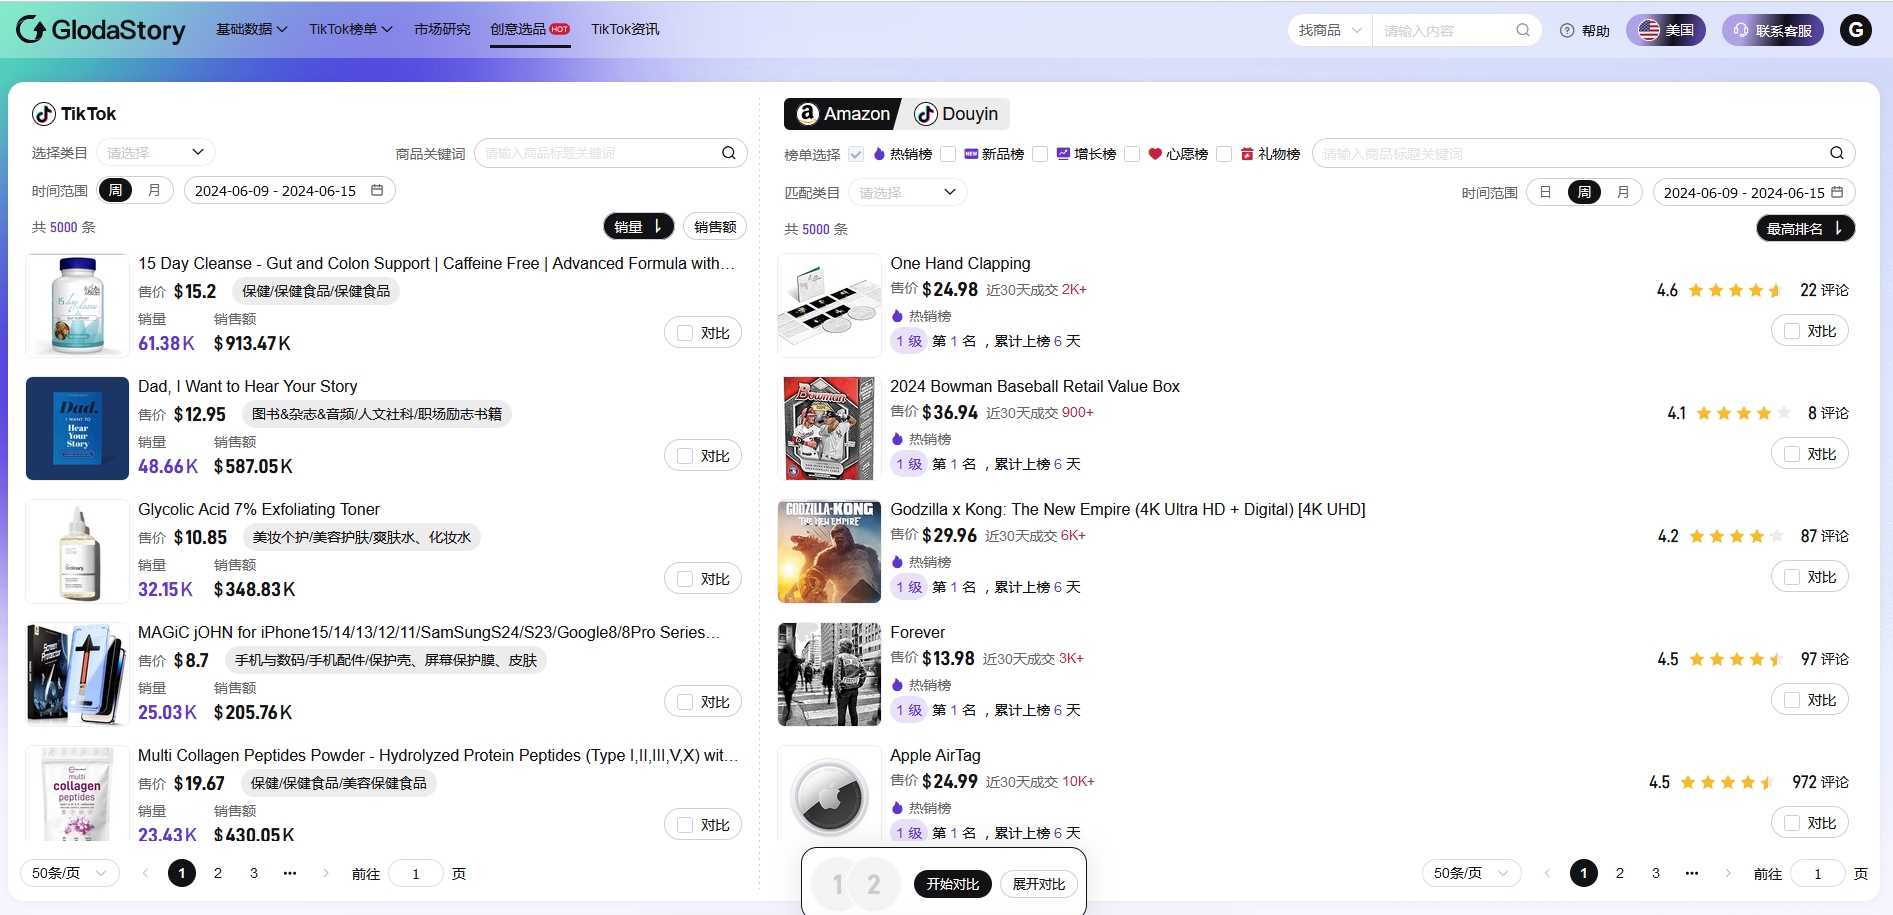Screen dimensions: 1893x915
Task: Open 15 Day Cleanse product thumbnail
Action: pyautogui.click(x=77, y=305)
